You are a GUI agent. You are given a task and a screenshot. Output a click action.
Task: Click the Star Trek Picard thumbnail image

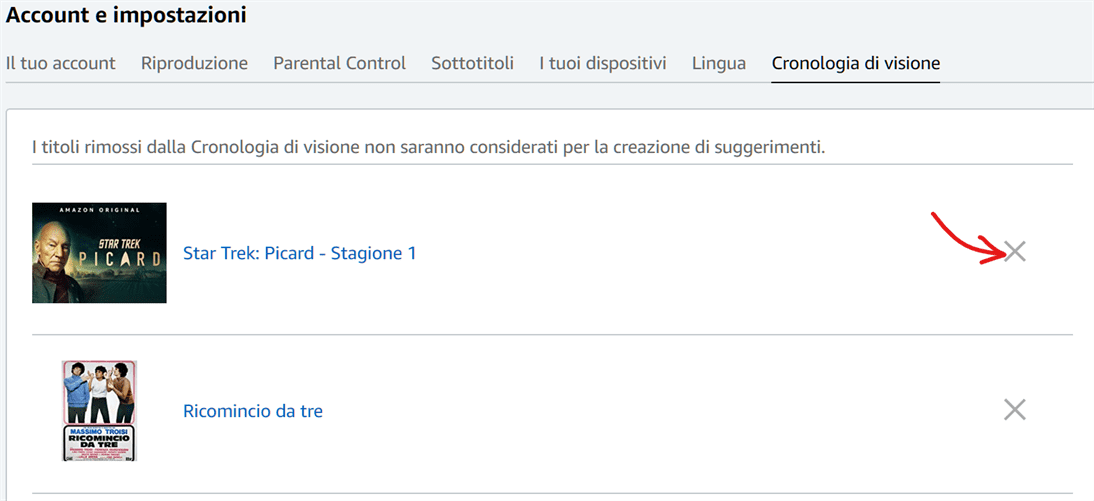tap(99, 253)
